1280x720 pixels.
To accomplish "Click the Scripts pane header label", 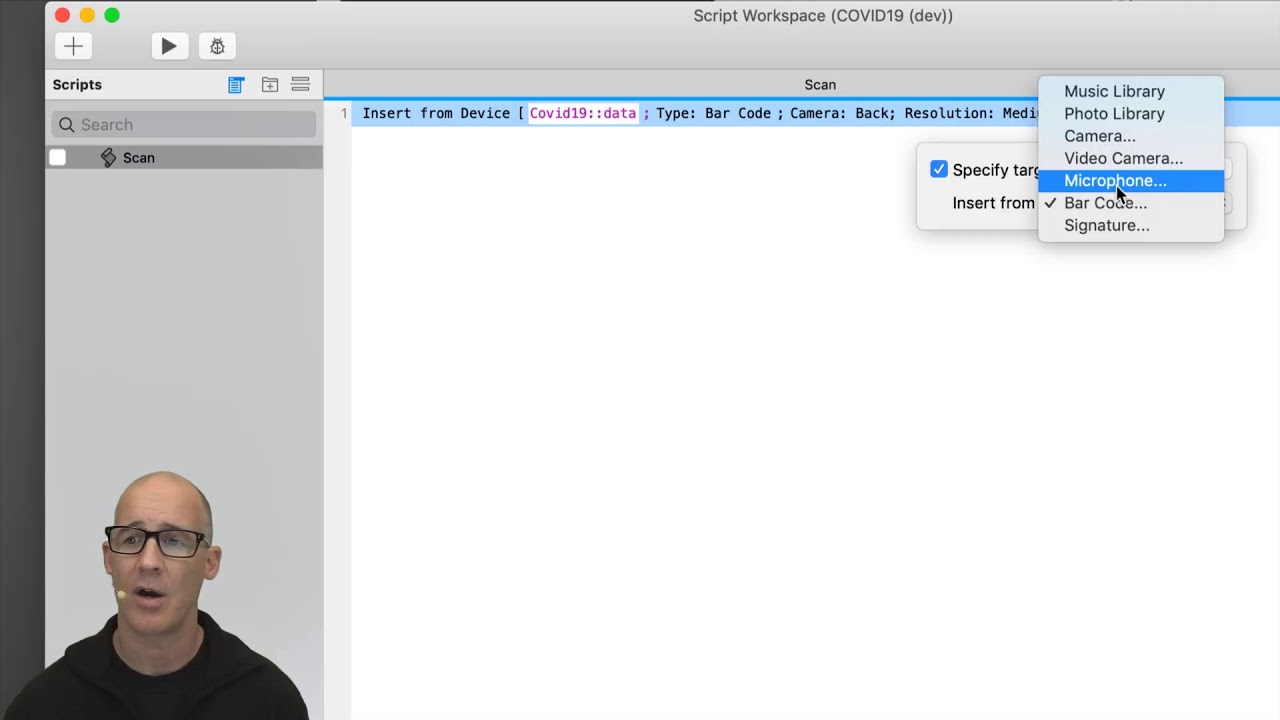I will pos(77,85).
